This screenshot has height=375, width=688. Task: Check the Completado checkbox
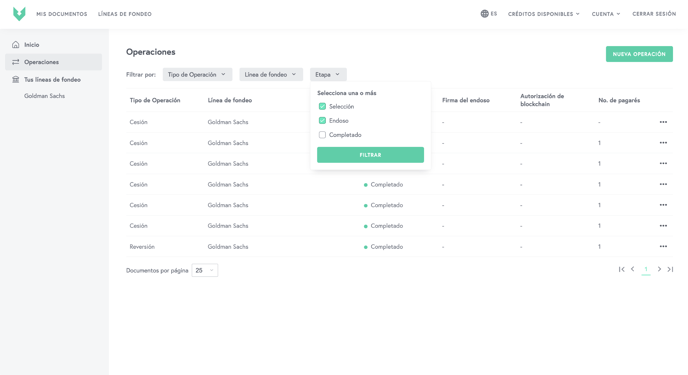pyautogui.click(x=322, y=135)
